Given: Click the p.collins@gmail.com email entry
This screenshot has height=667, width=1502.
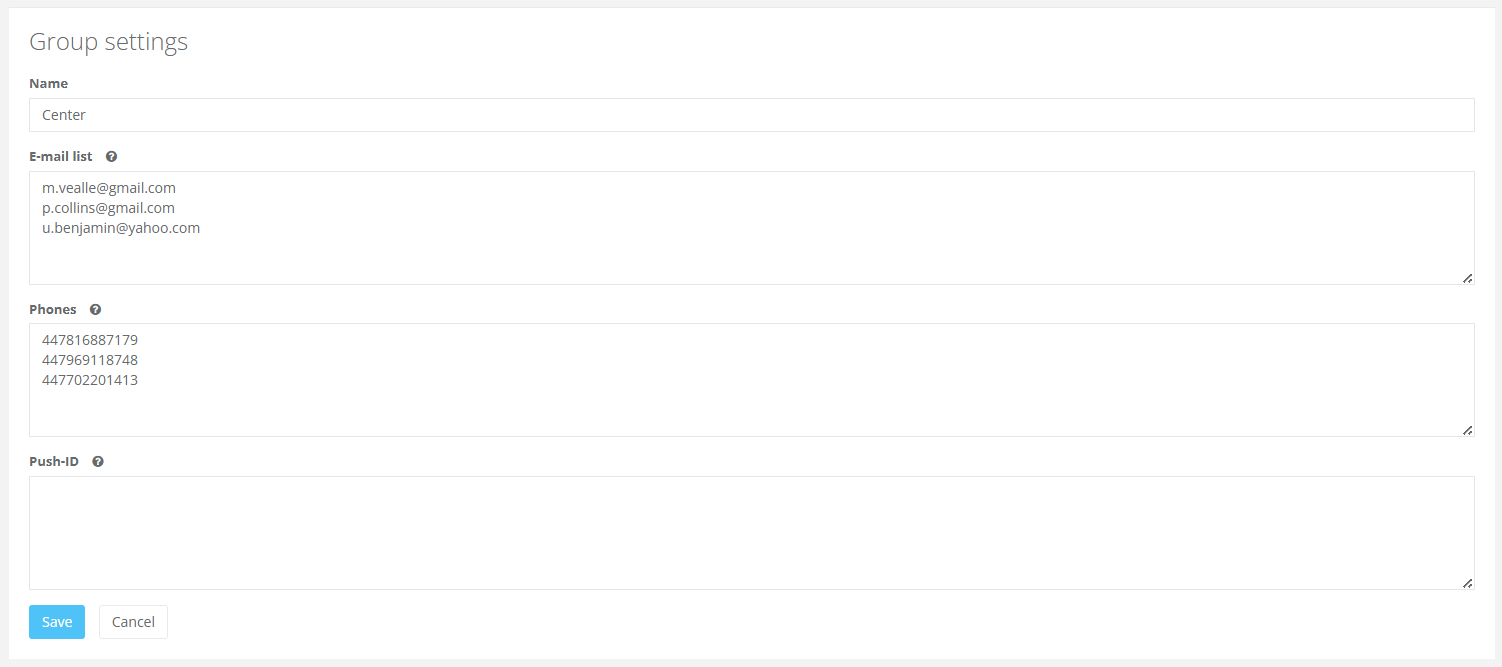Looking at the screenshot, I should (x=108, y=208).
